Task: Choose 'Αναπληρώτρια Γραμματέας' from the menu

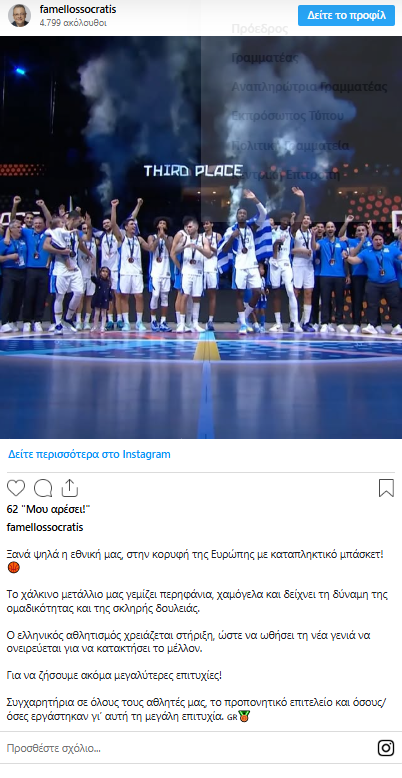Action: coord(309,87)
